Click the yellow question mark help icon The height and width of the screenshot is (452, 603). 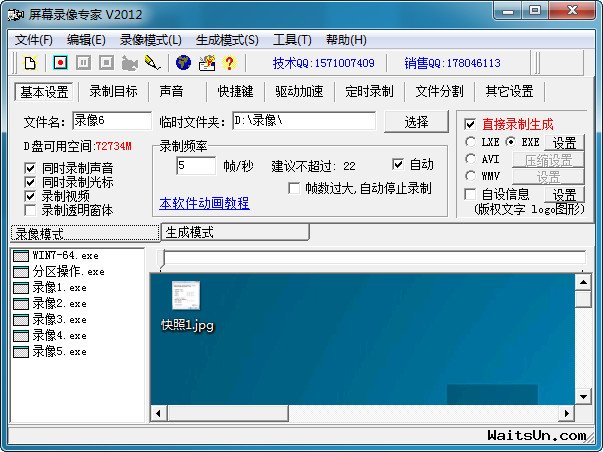click(x=229, y=63)
